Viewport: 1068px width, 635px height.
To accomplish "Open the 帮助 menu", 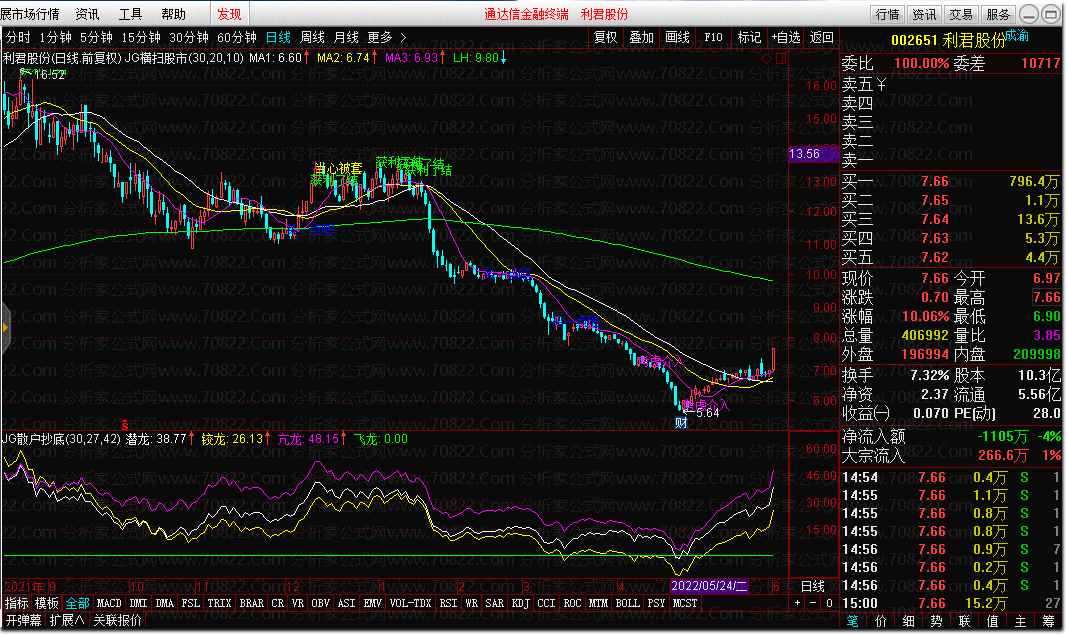I will point(173,14).
